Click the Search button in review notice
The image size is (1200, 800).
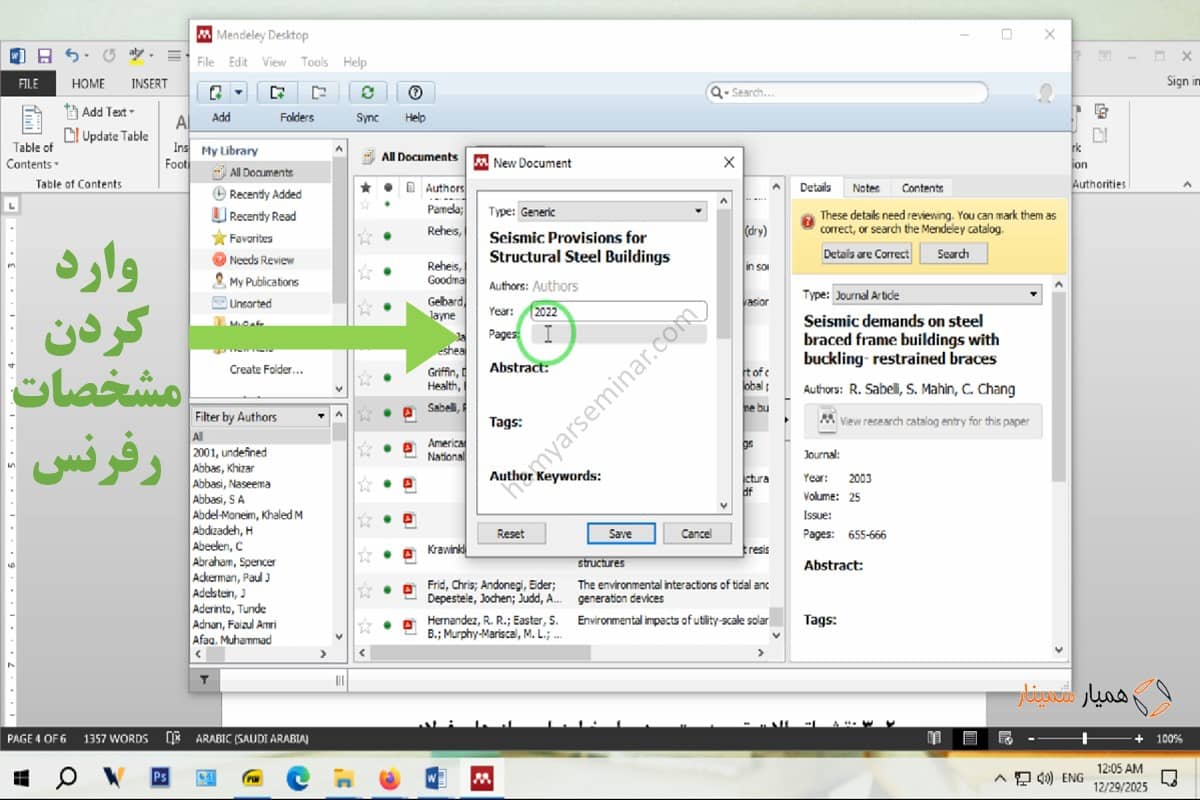953,254
